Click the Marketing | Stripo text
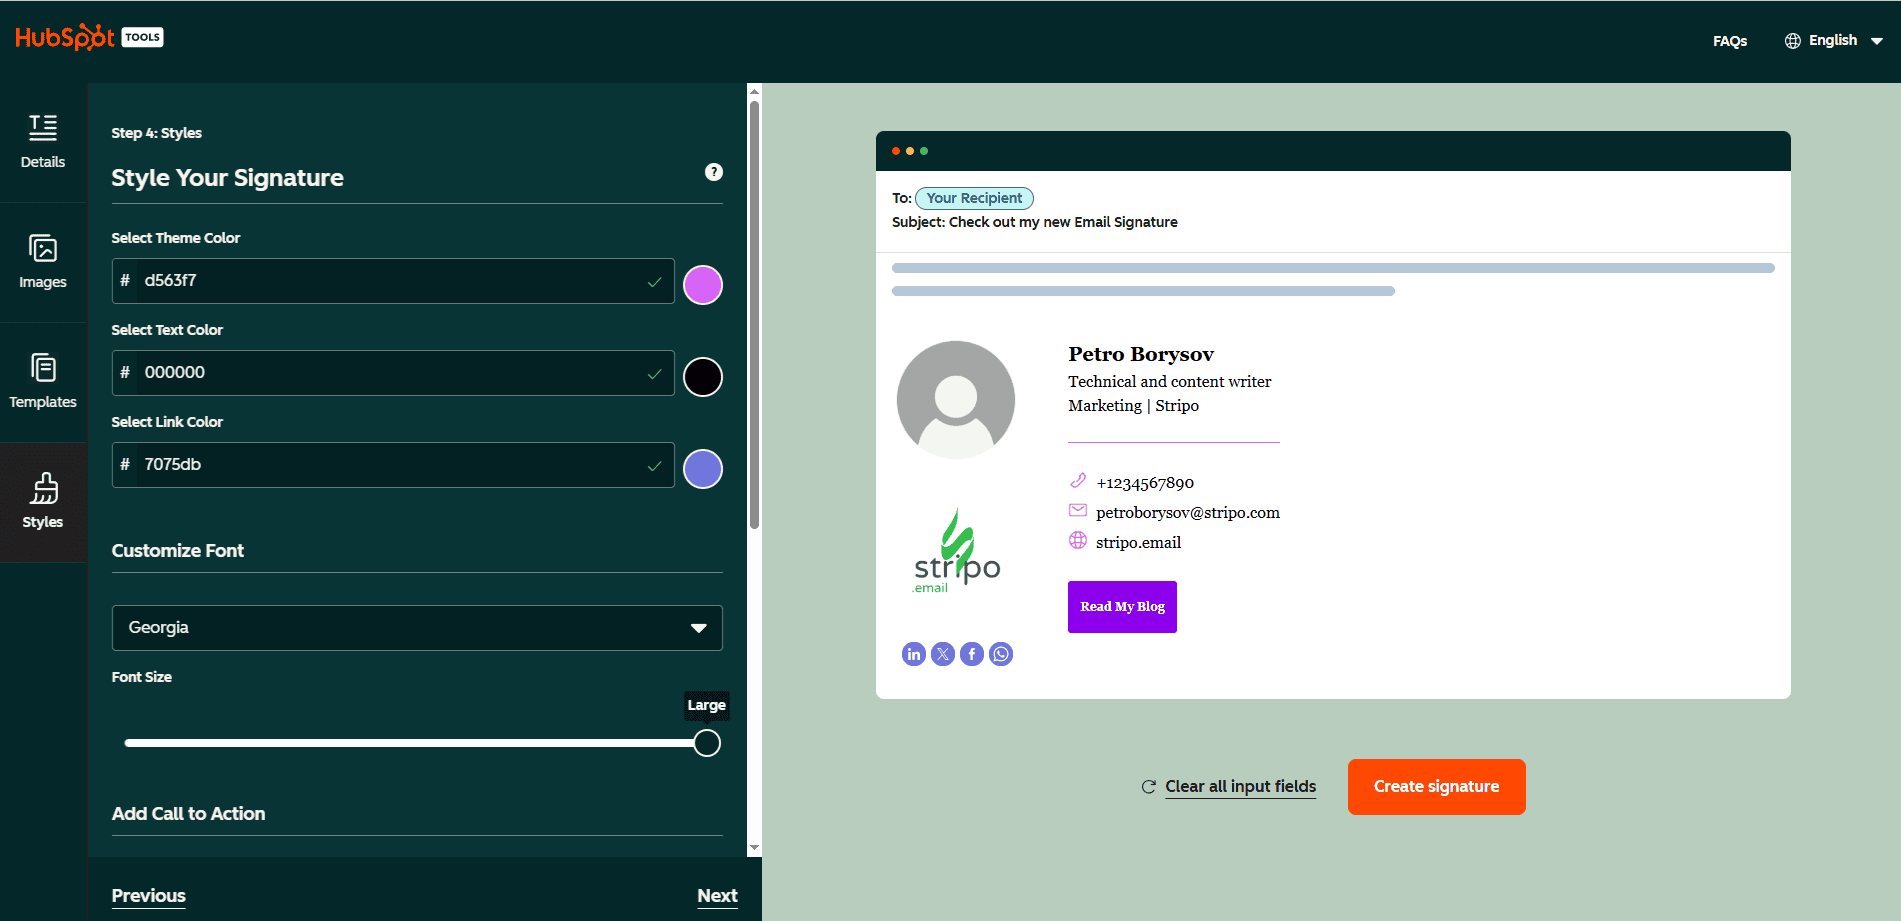 (x=1133, y=406)
